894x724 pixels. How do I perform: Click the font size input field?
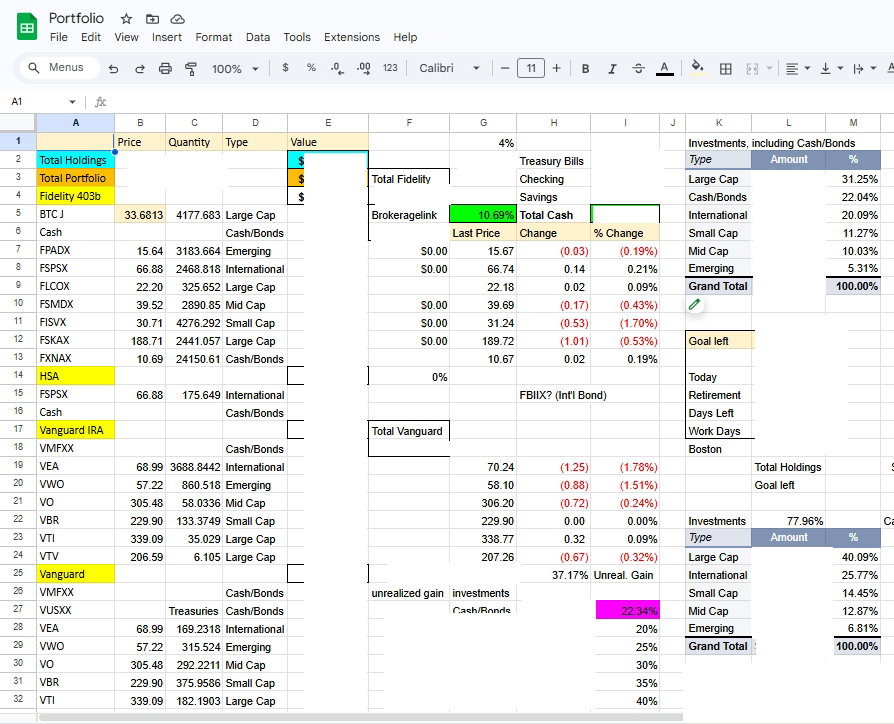pos(530,68)
